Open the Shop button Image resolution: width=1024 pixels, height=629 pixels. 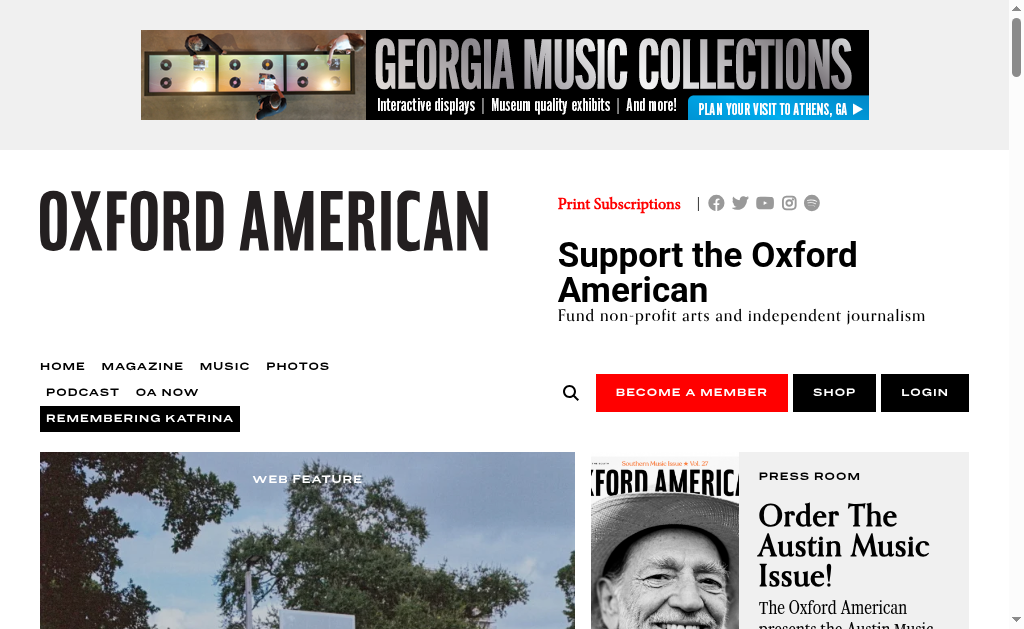click(834, 393)
